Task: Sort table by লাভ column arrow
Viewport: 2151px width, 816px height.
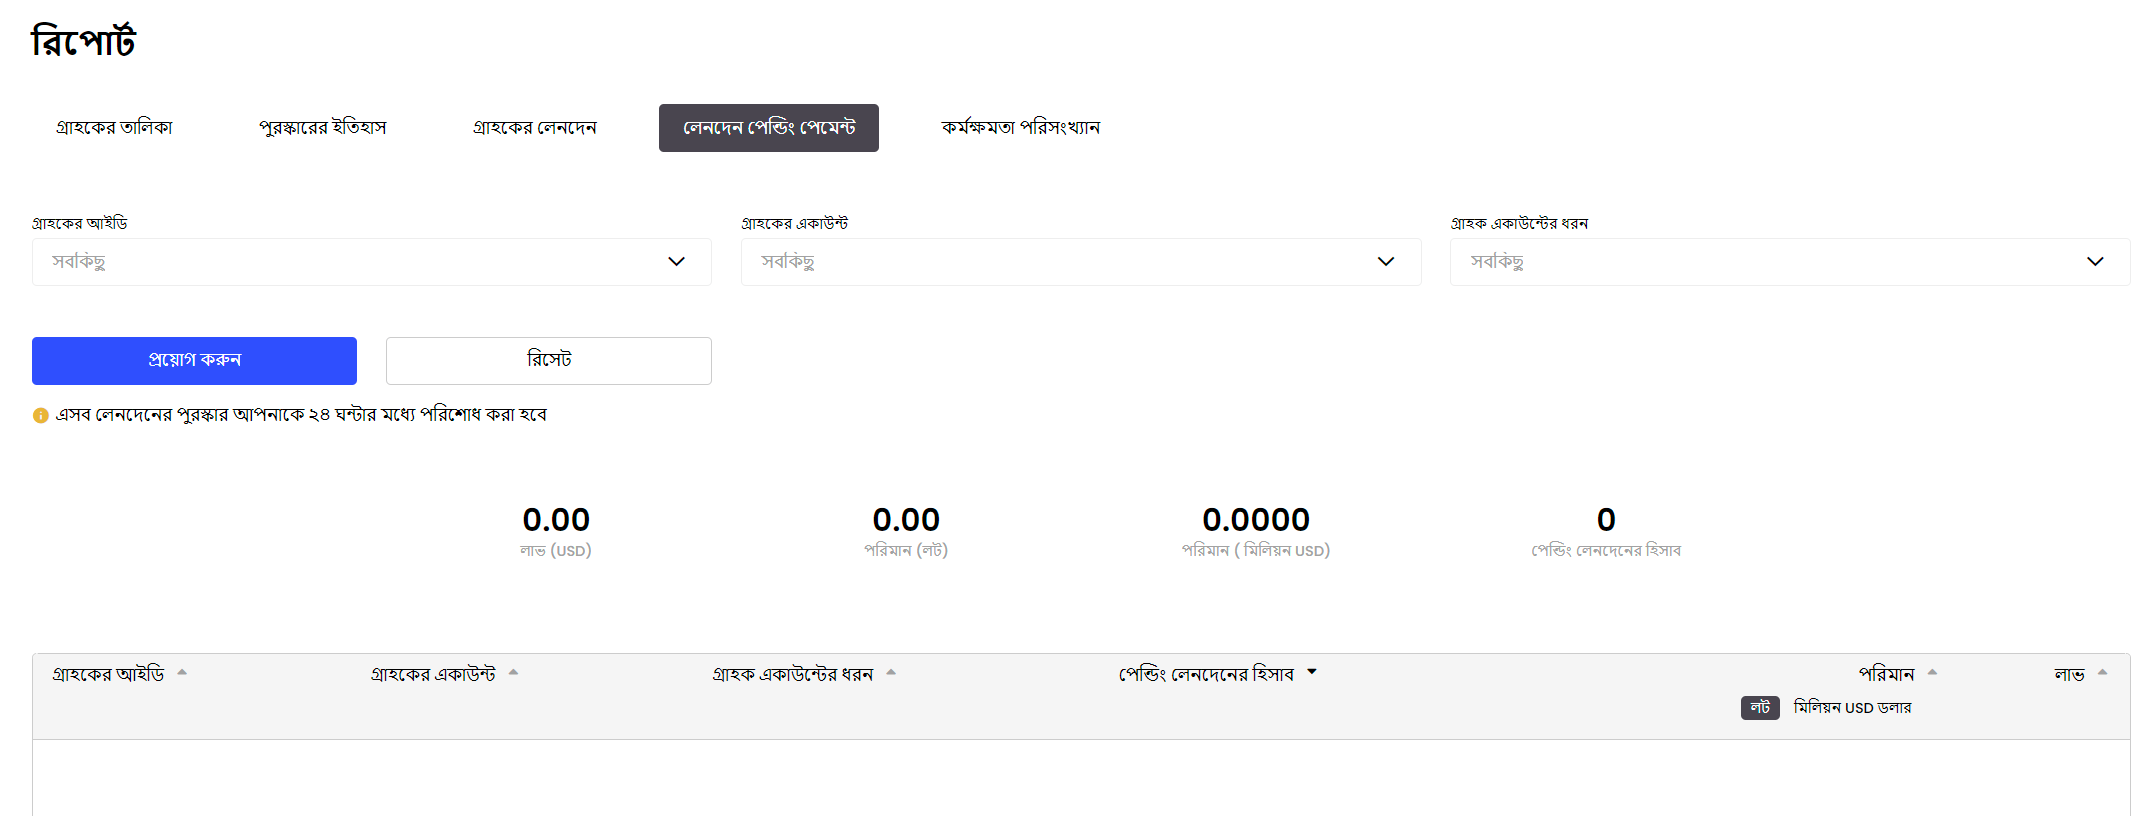Action: 2103,673
